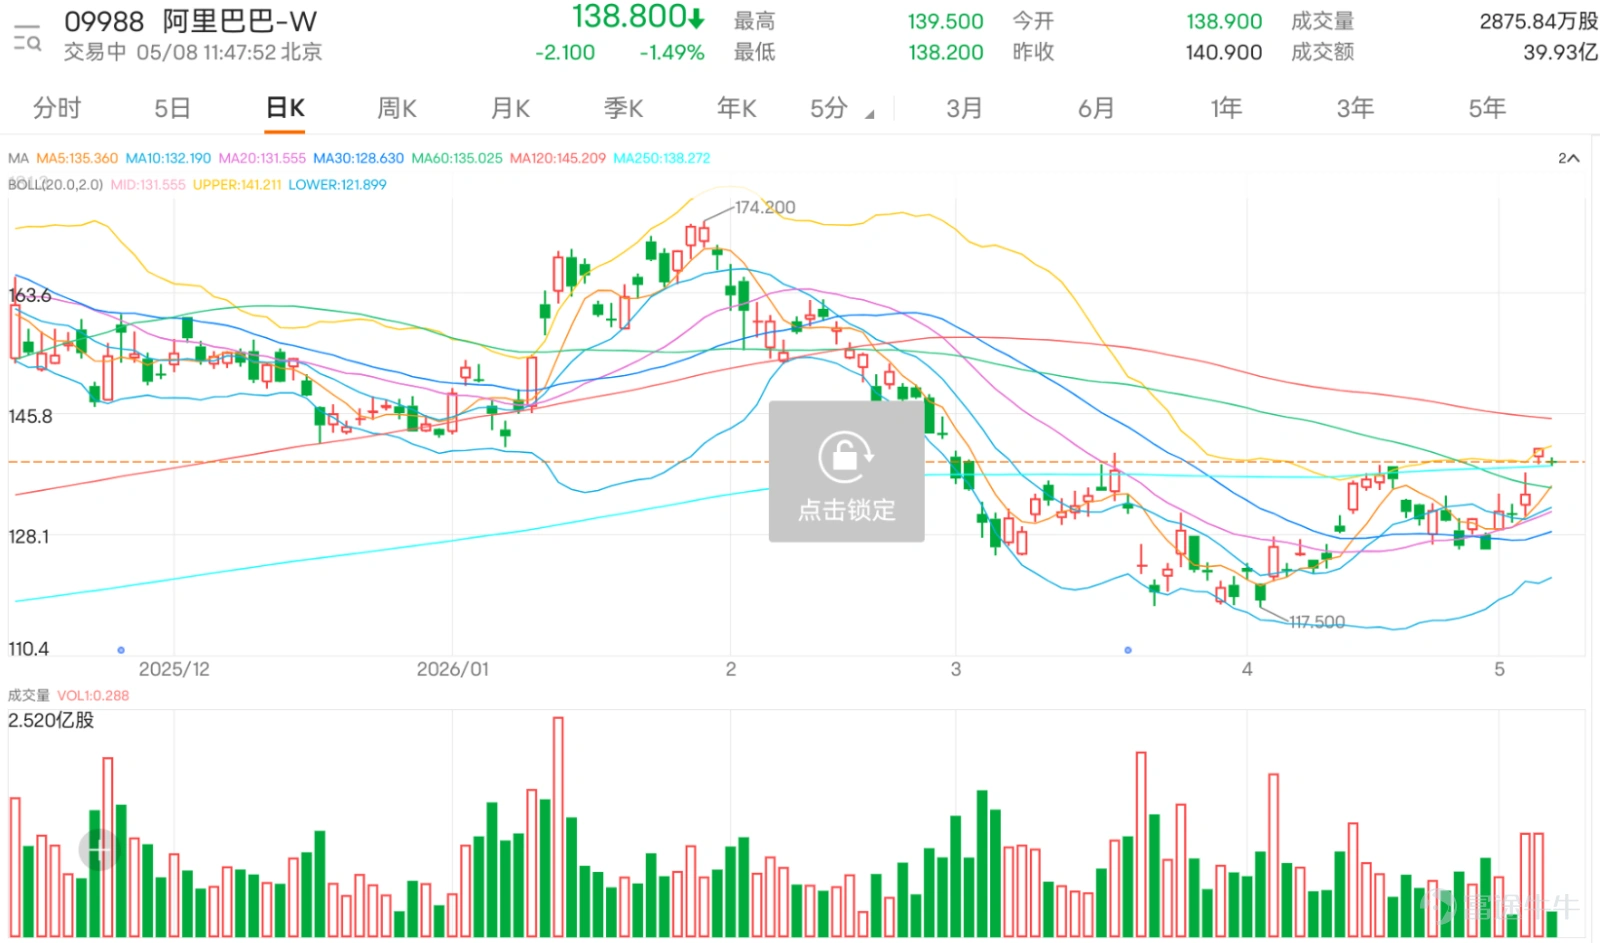Click the MA10:132.190 indicator label
Image resolution: width=1600 pixels, height=943 pixels.
[168, 158]
